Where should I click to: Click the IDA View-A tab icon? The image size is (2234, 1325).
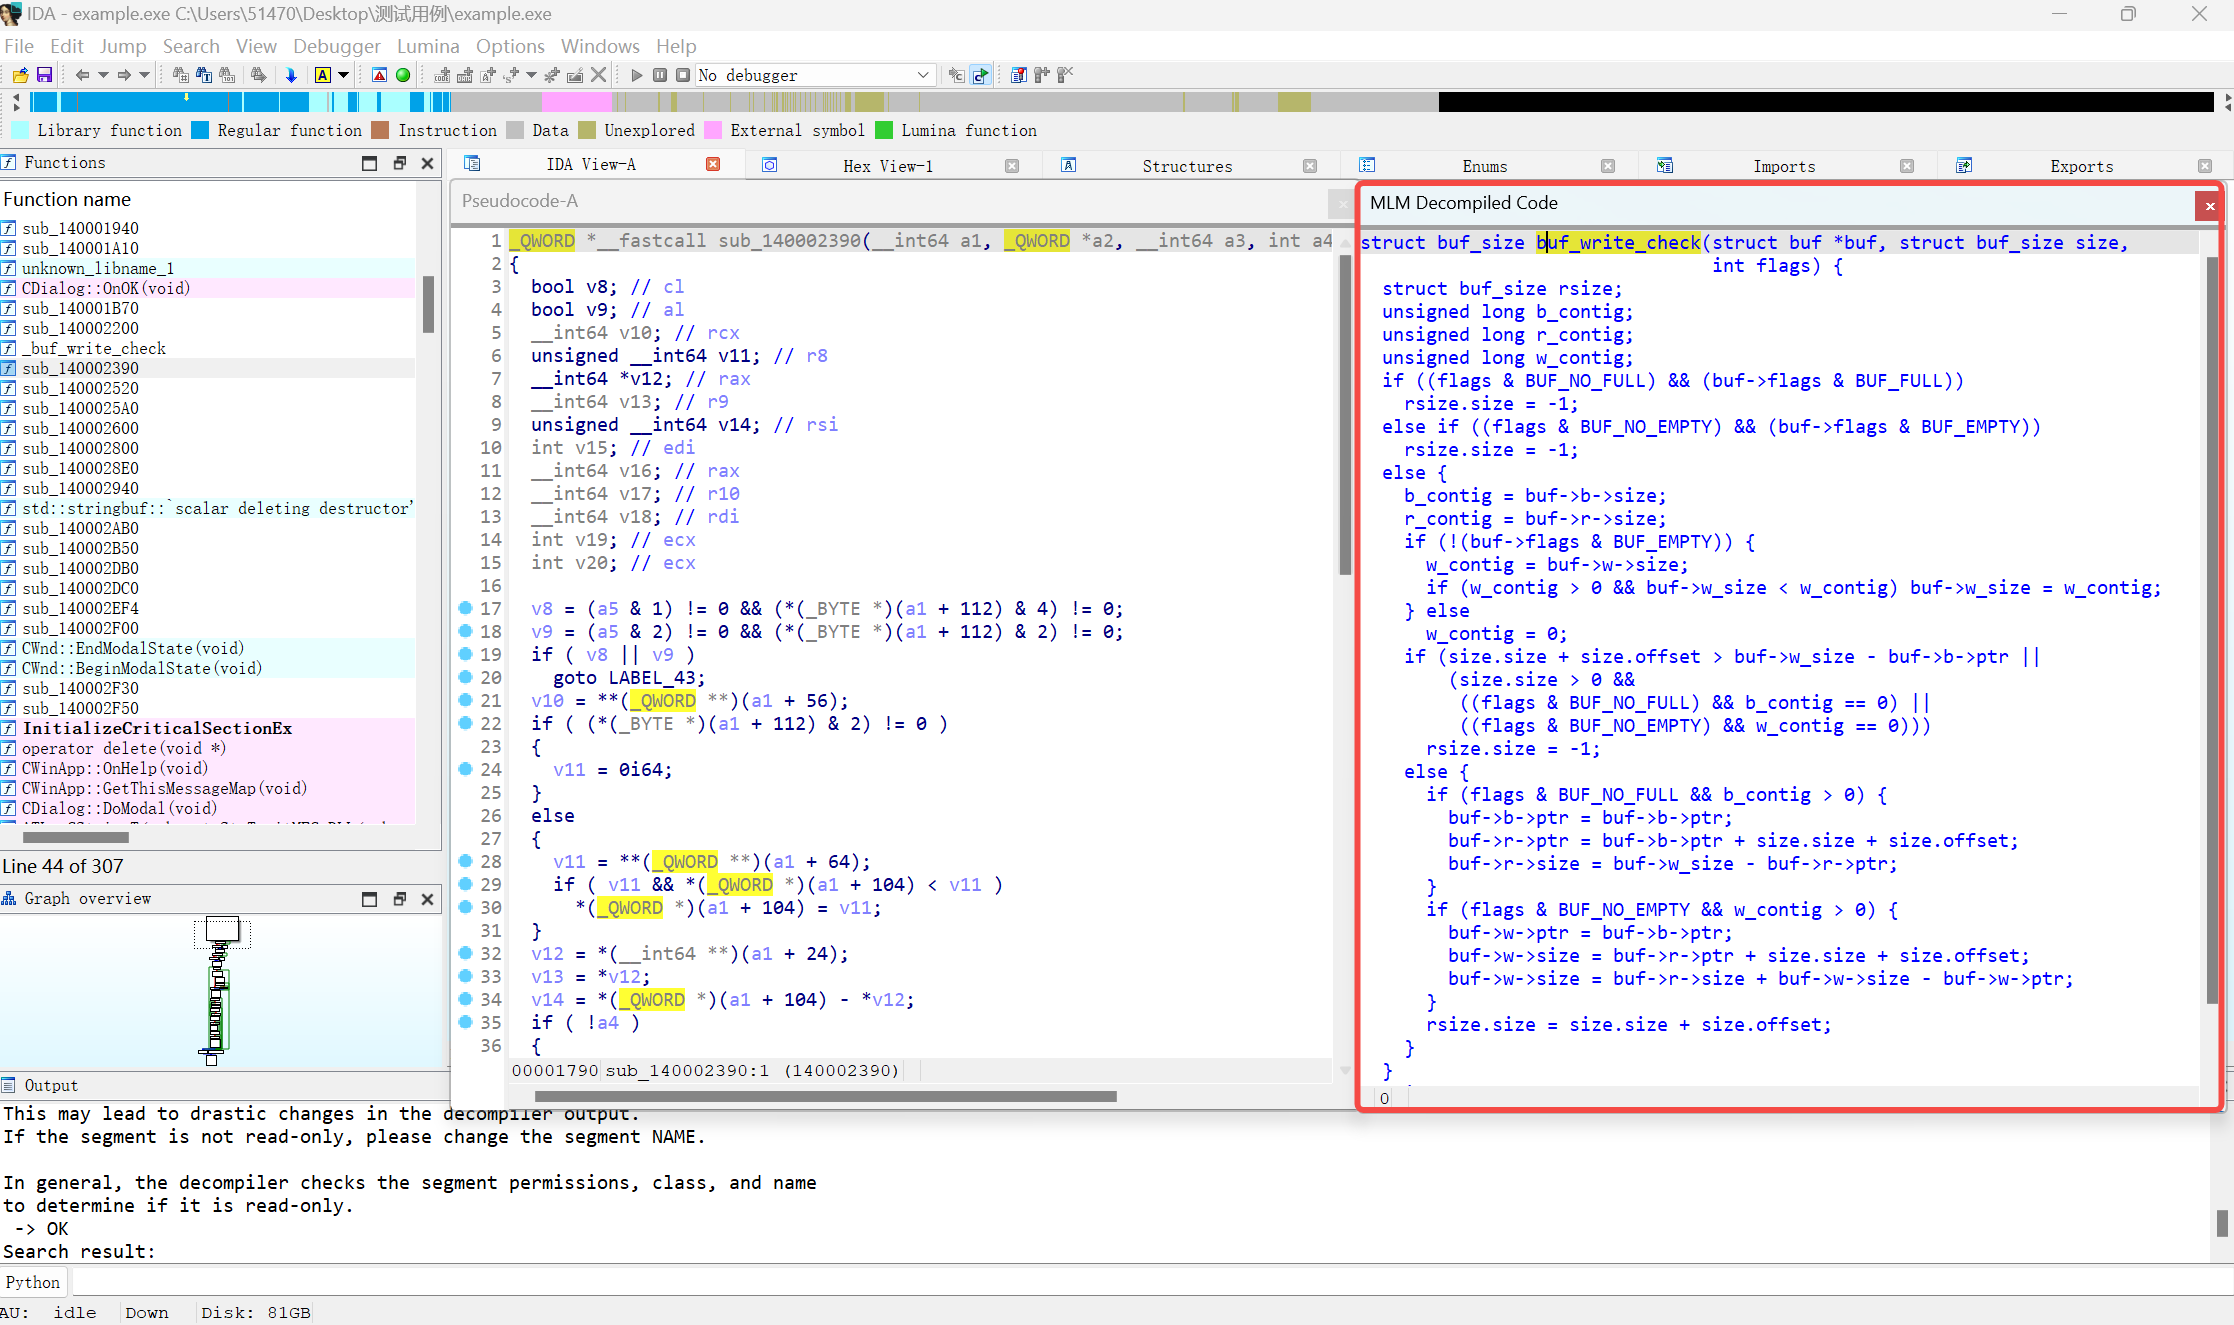(472, 164)
